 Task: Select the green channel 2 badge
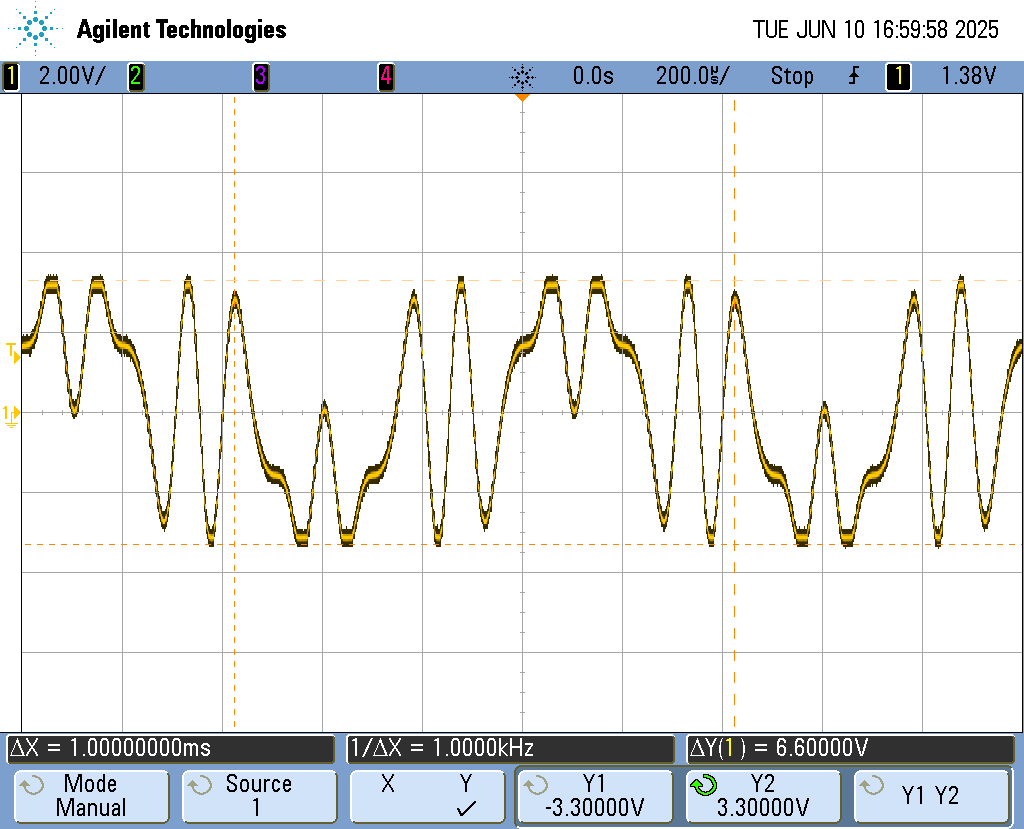click(x=135, y=76)
